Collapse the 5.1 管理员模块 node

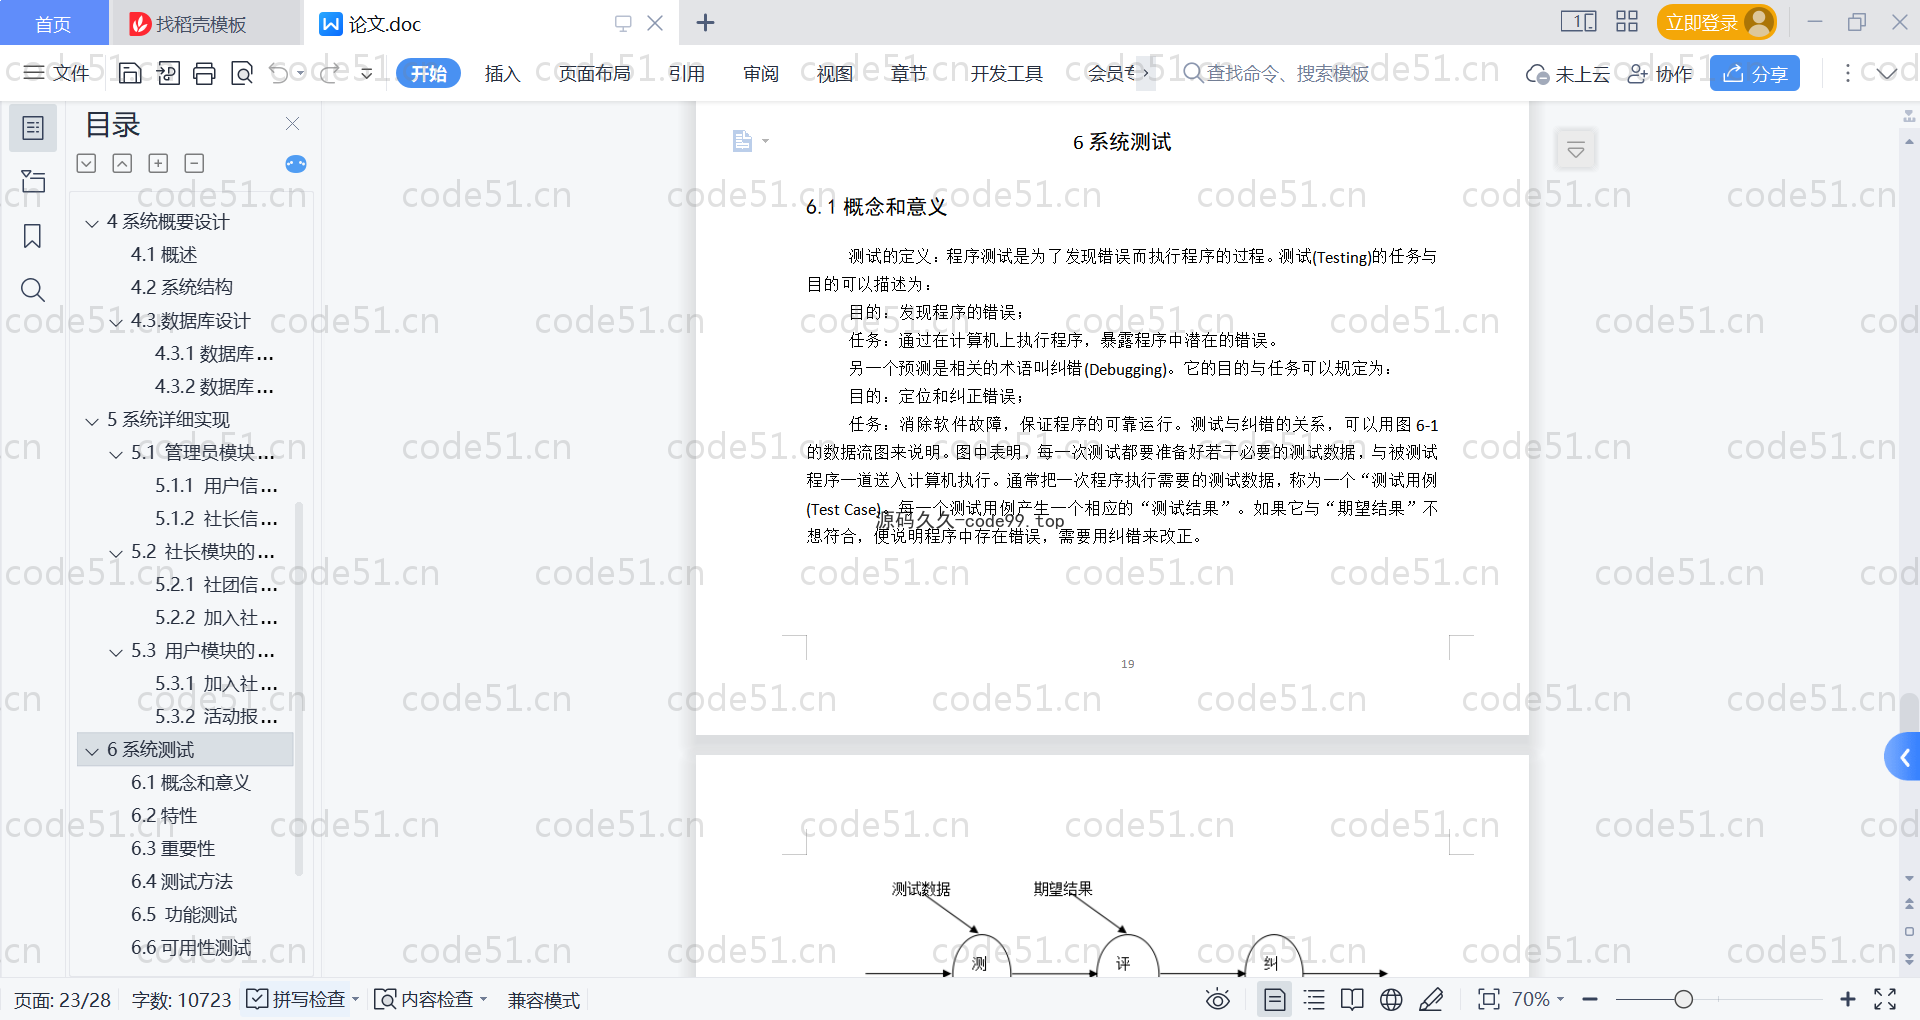116,454
